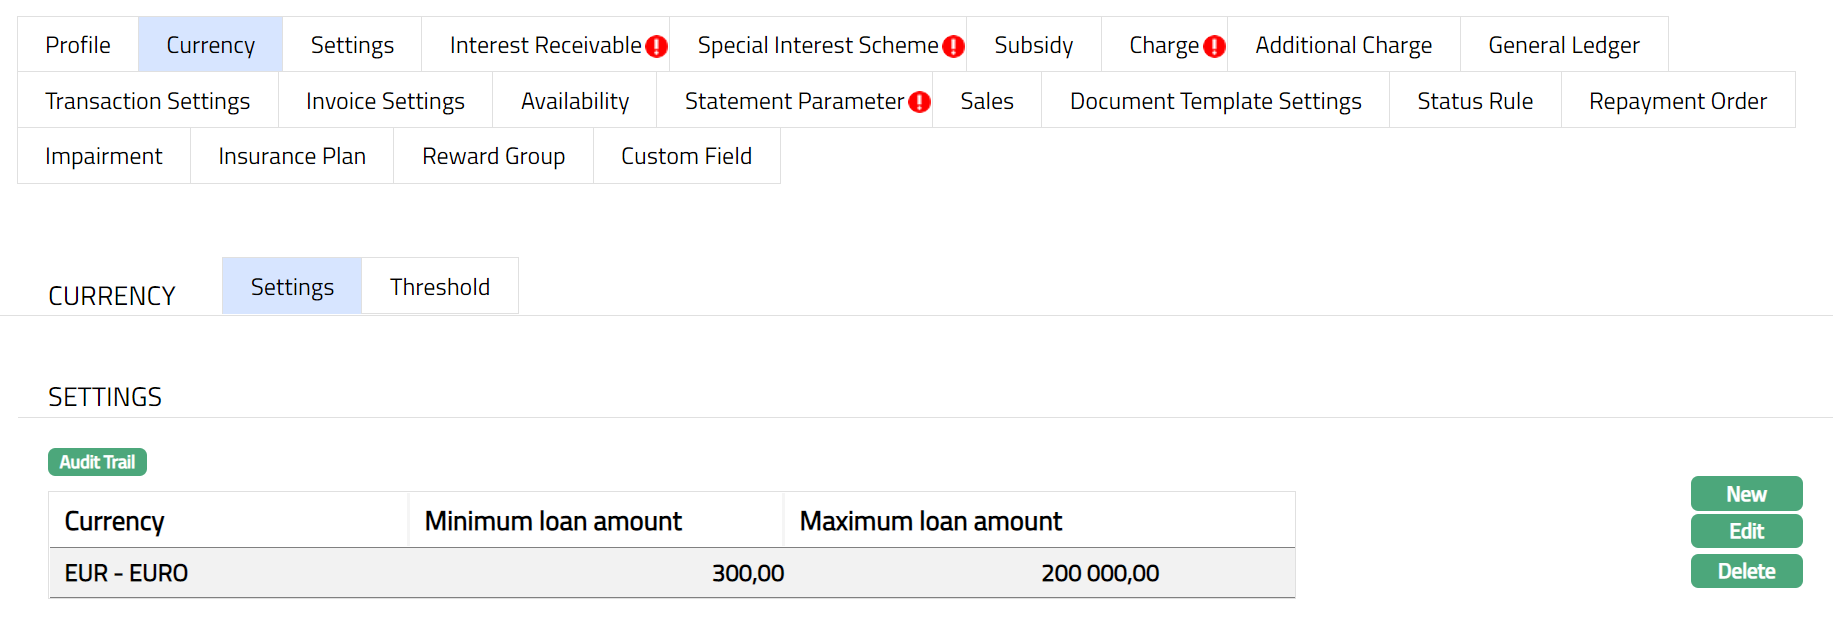Click the red alert icon beside Charge

(1214, 46)
